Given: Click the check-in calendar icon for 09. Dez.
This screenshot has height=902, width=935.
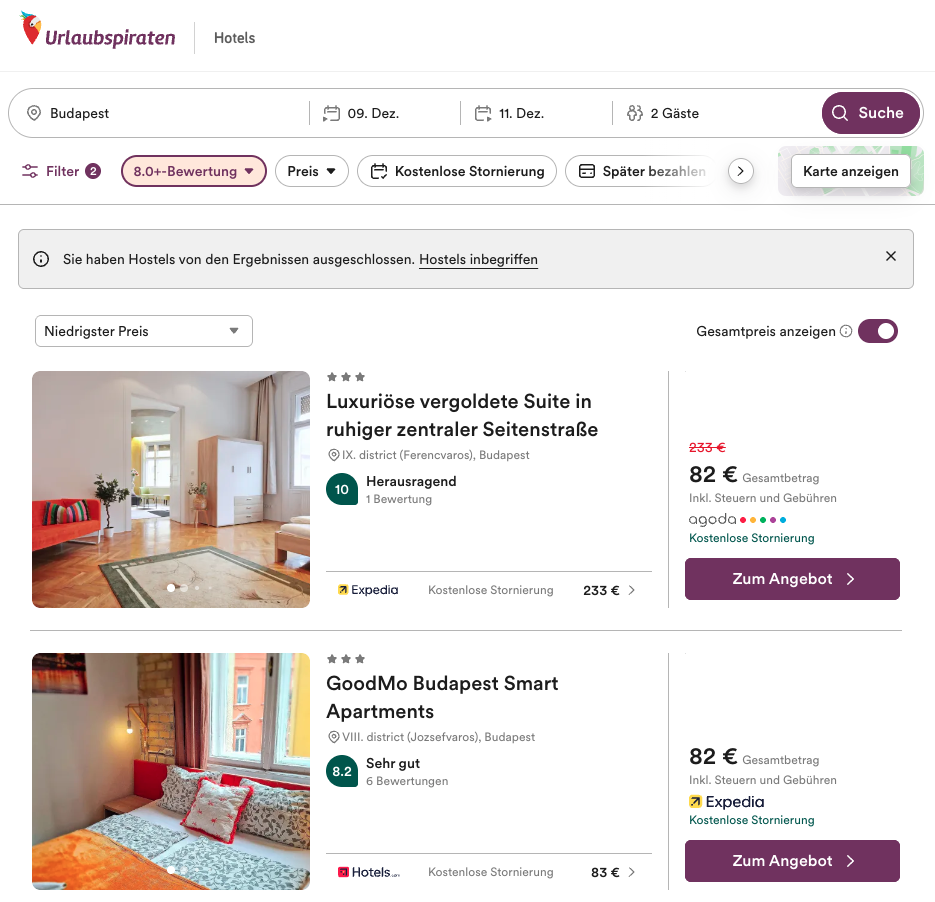Looking at the screenshot, I should click(332, 114).
